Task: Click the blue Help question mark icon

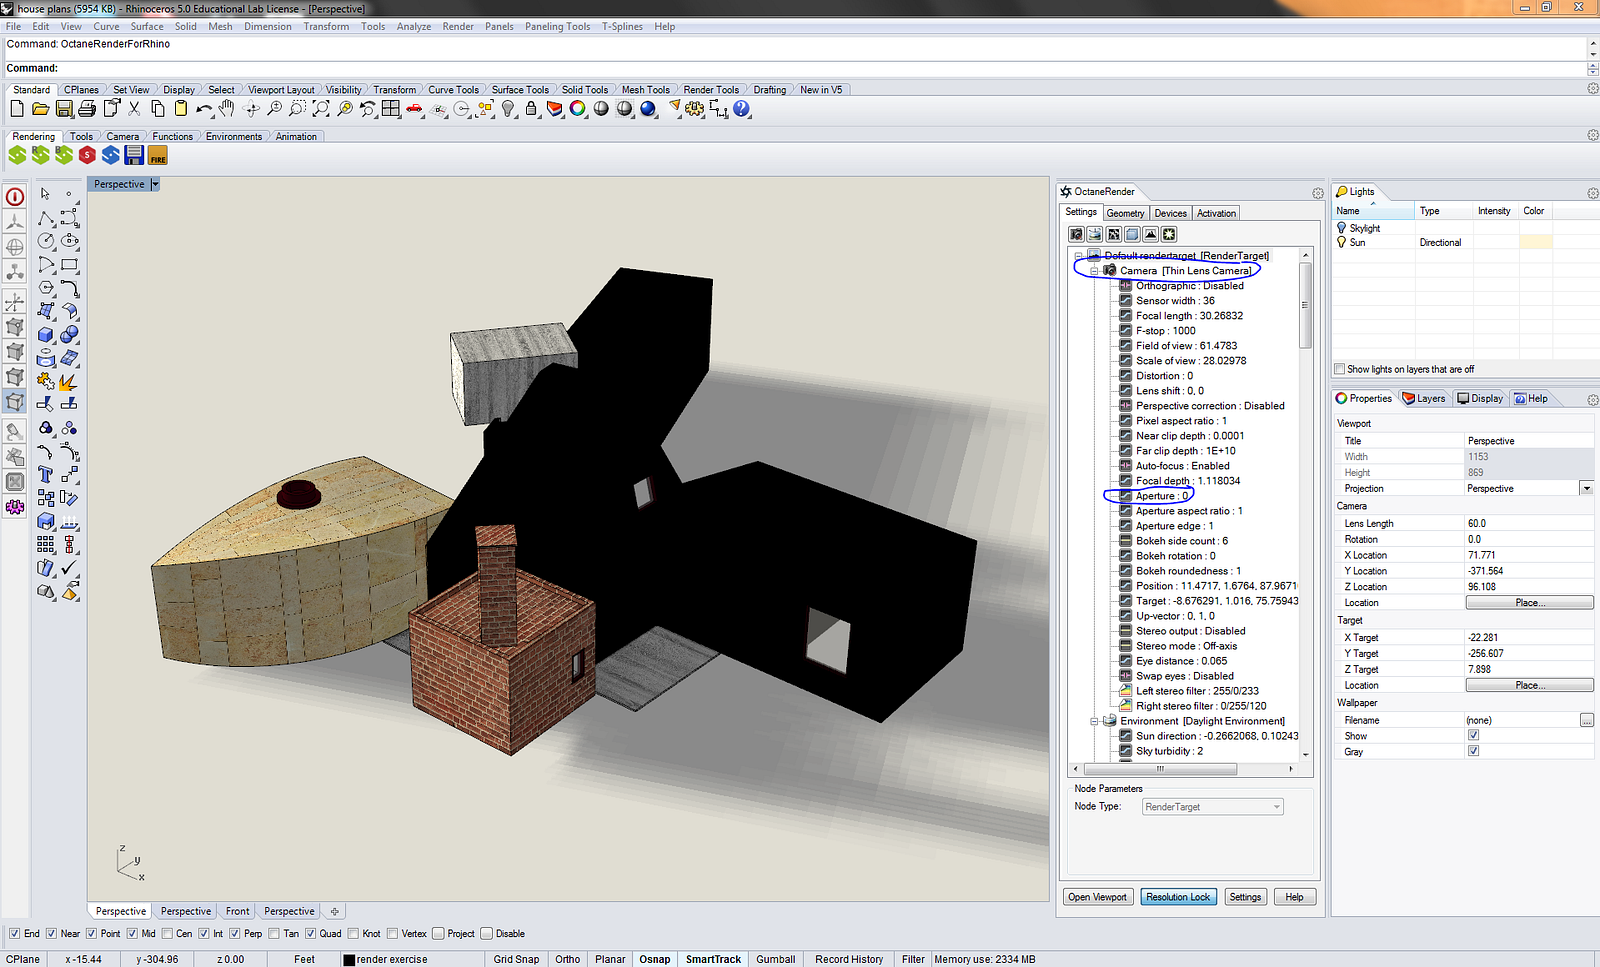Action: 741,109
